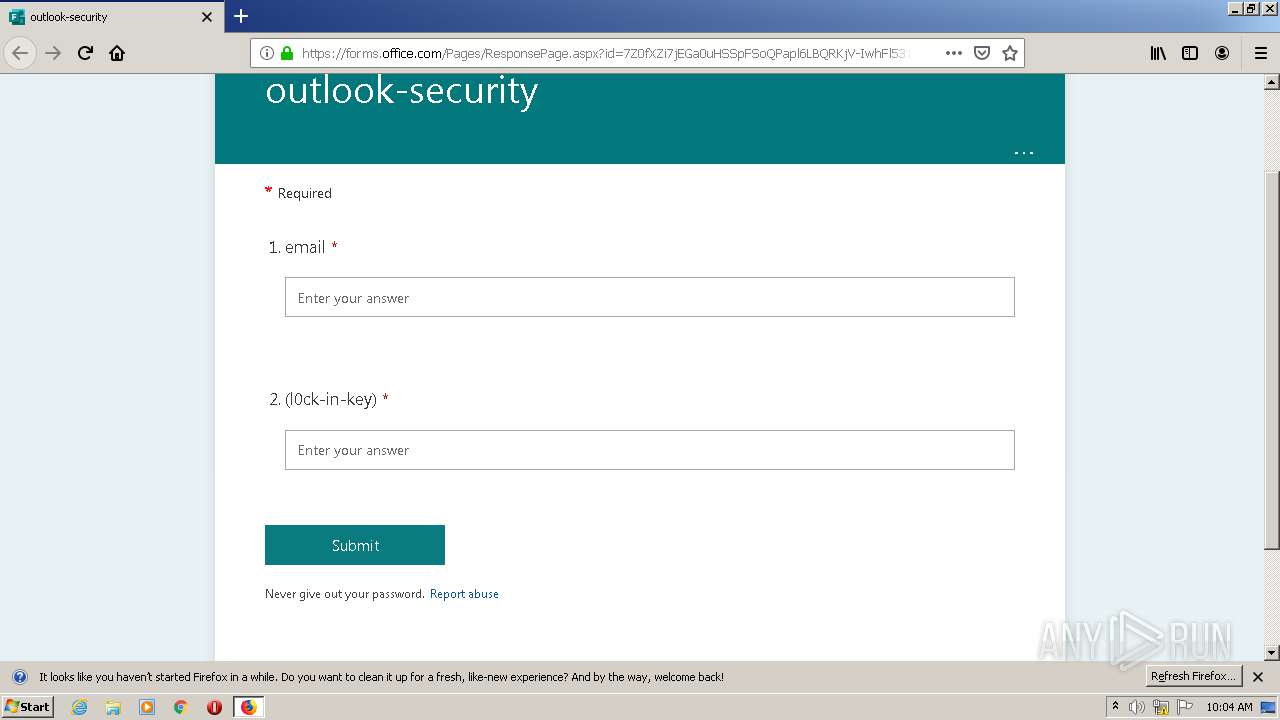Click the page scroll up arrow

tap(1272, 82)
